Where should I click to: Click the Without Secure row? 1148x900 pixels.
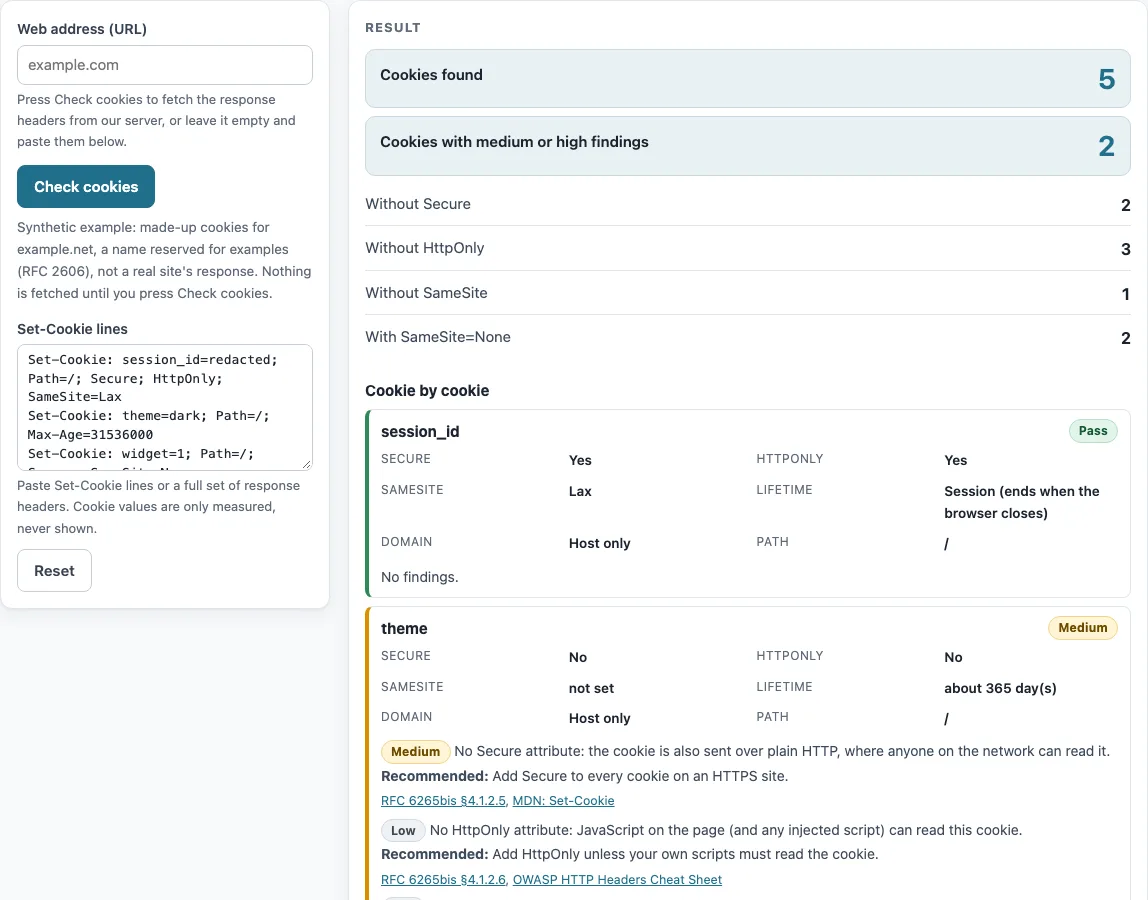point(748,204)
